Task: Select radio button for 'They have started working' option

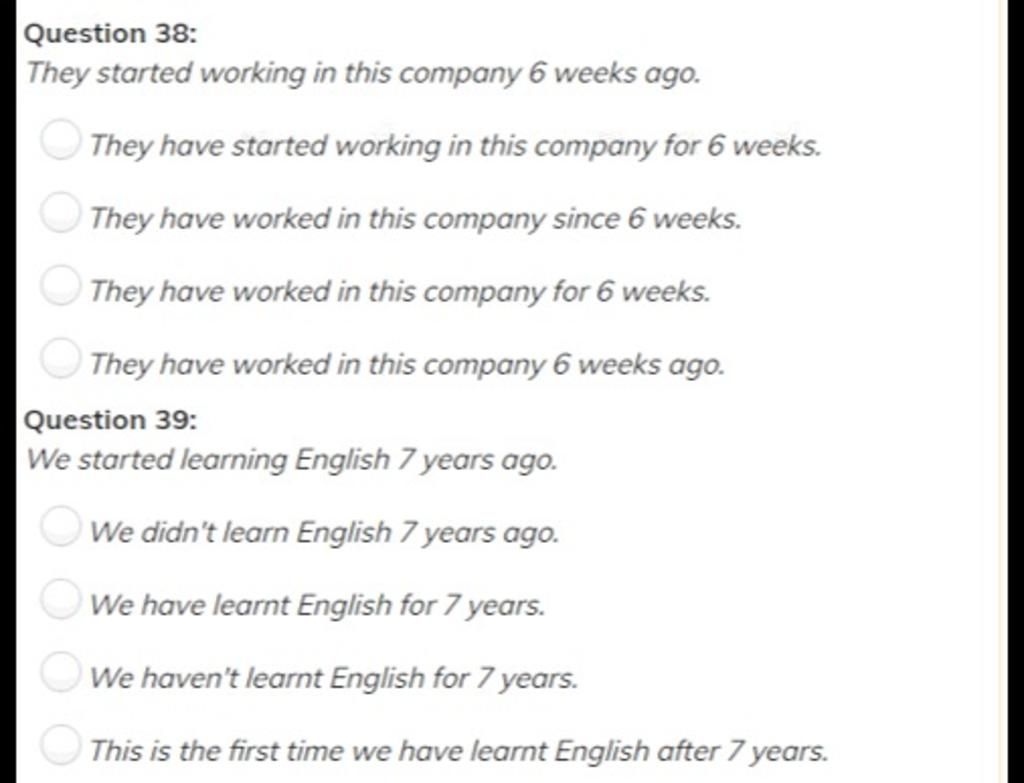Action: (x=60, y=138)
